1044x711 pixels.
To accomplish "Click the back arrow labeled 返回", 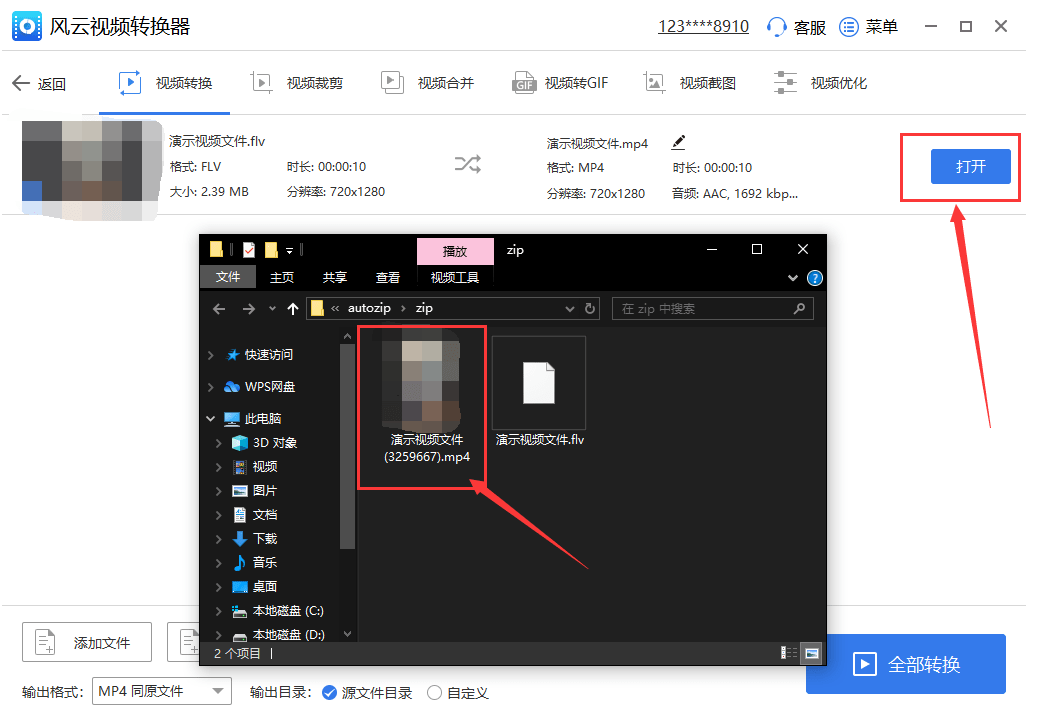I will click(x=39, y=84).
